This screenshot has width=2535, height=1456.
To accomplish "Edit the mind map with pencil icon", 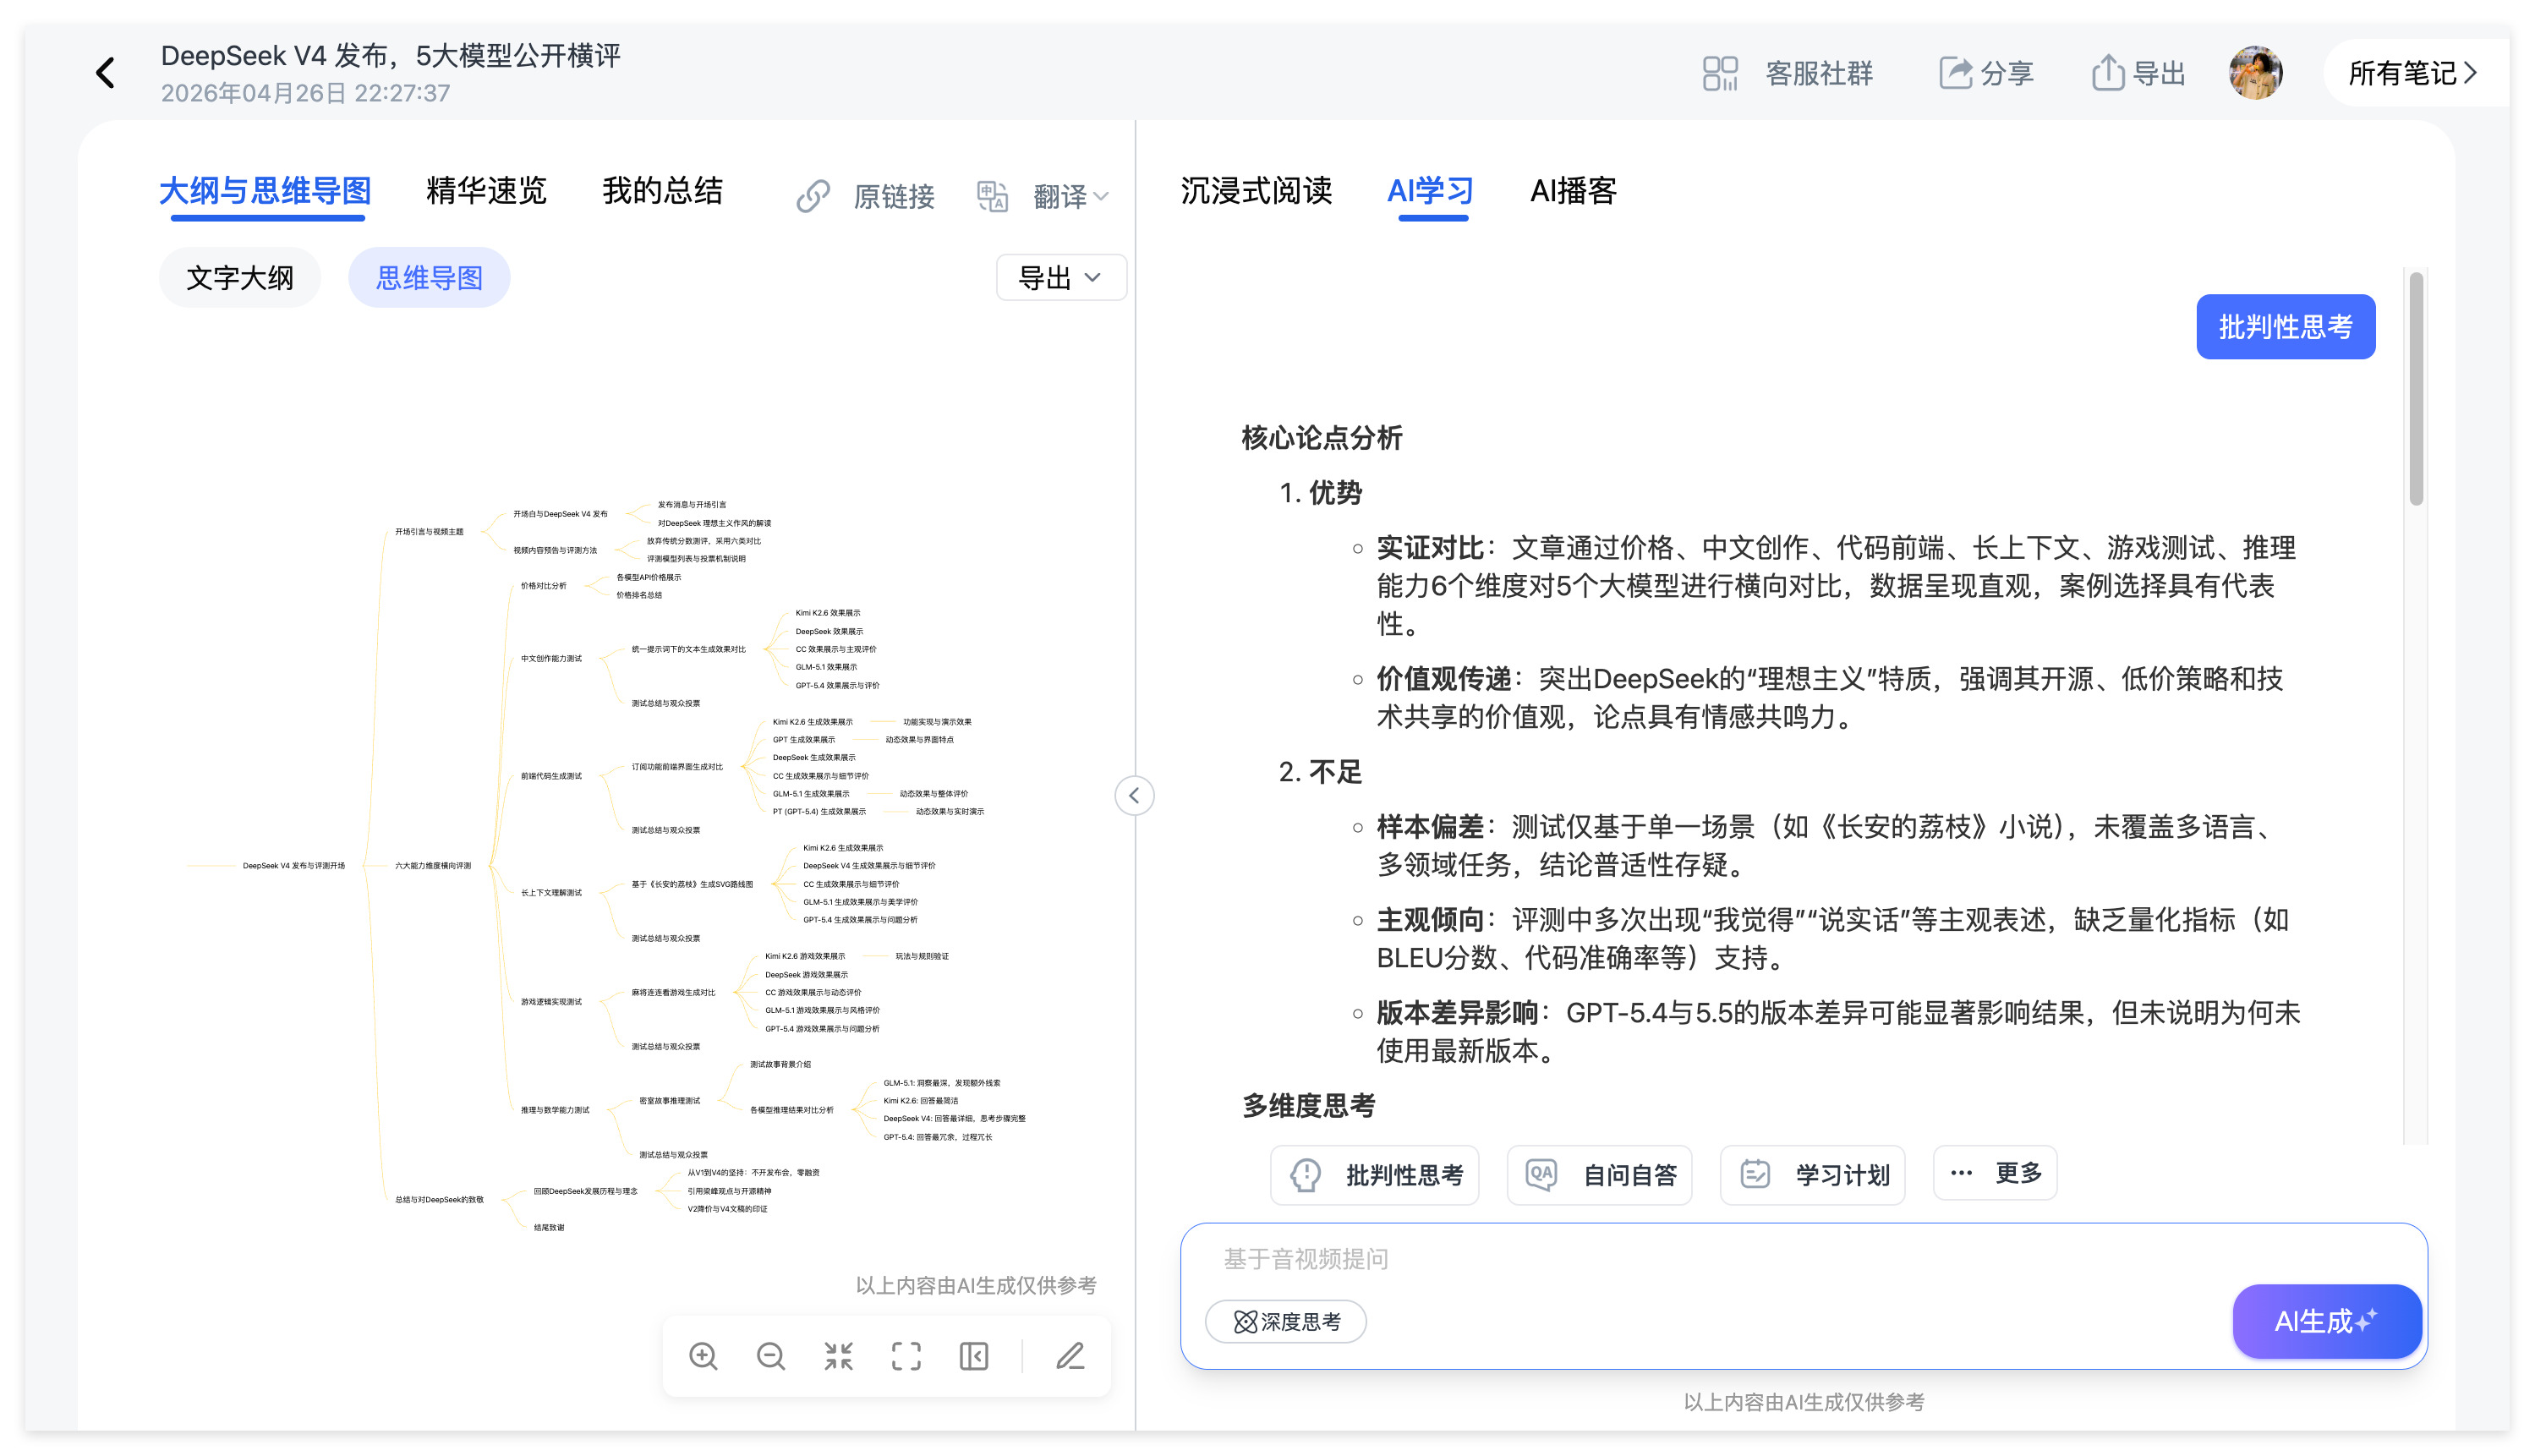I will tap(1070, 1357).
